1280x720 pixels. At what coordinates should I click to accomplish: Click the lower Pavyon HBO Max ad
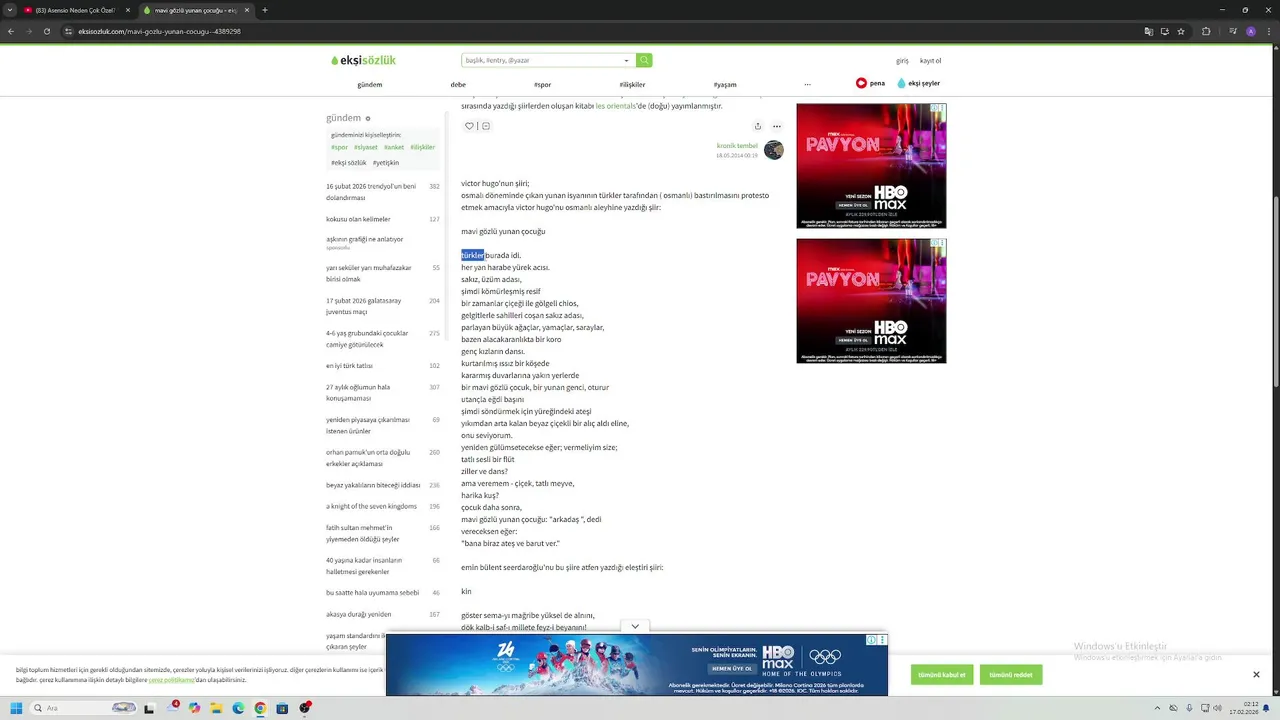(871, 301)
